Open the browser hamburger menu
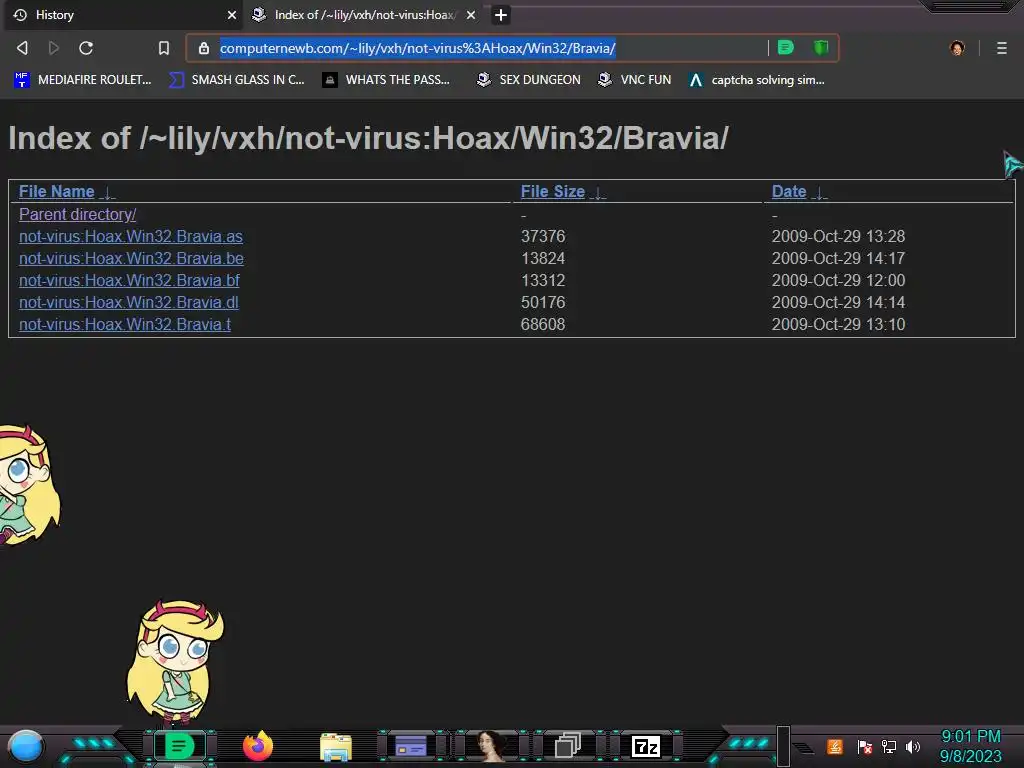The height and width of the screenshot is (768, 1024). tap(1002, 48)
